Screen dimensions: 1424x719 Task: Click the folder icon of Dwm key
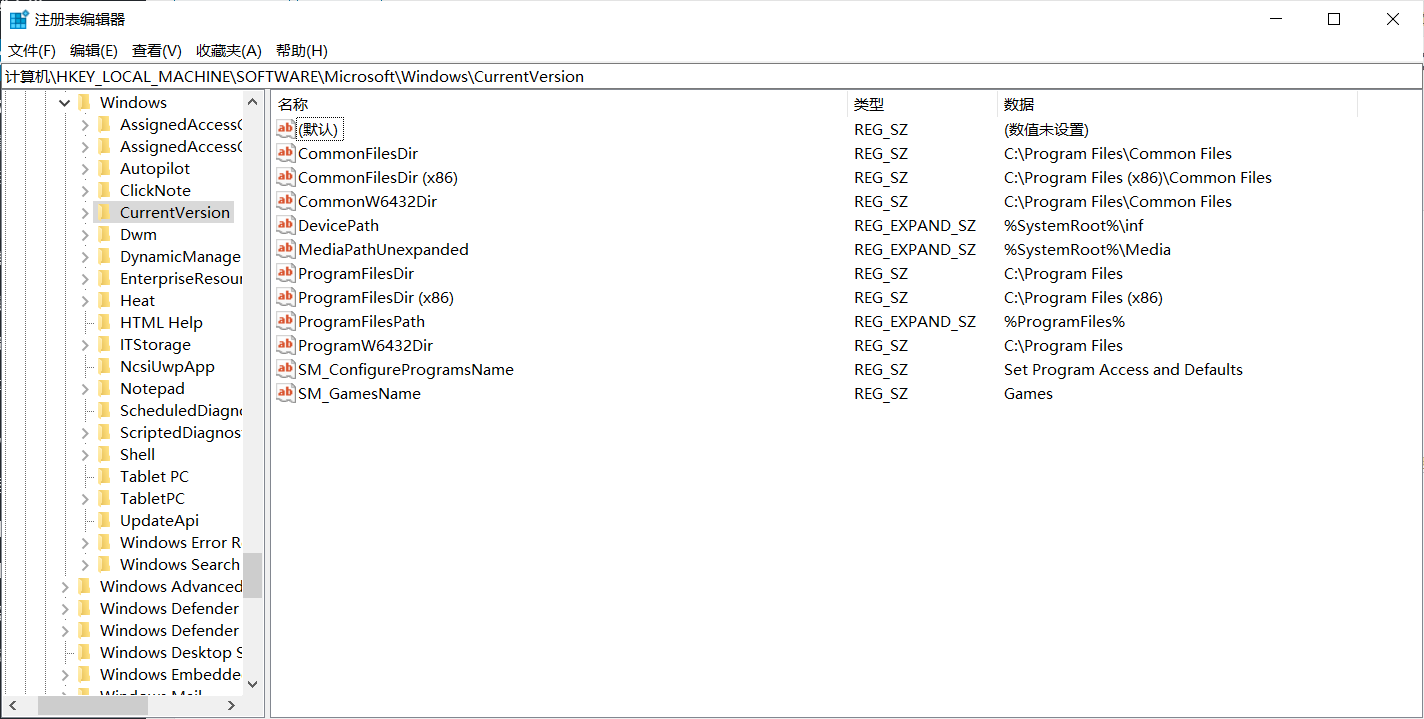(x=104, y=234)
